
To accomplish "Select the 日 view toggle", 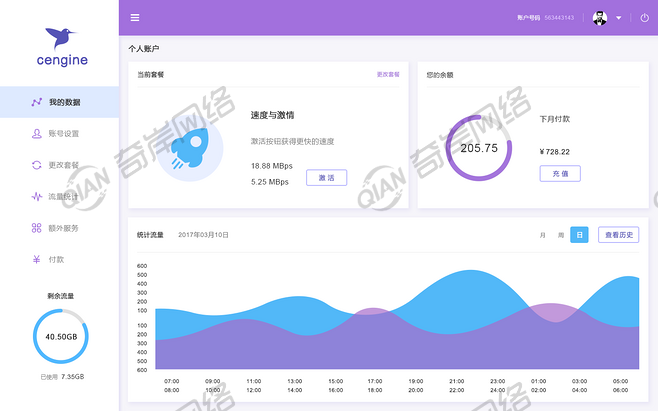I will (579, 235).
